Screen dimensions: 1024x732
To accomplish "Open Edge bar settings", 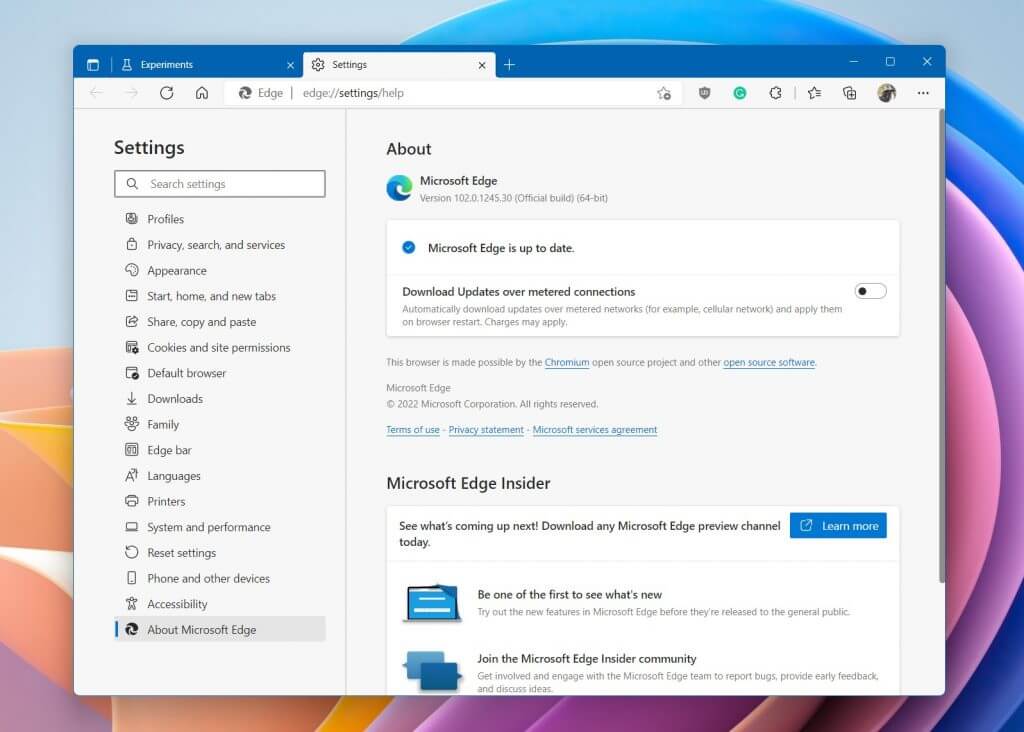I will pos(219,450).
